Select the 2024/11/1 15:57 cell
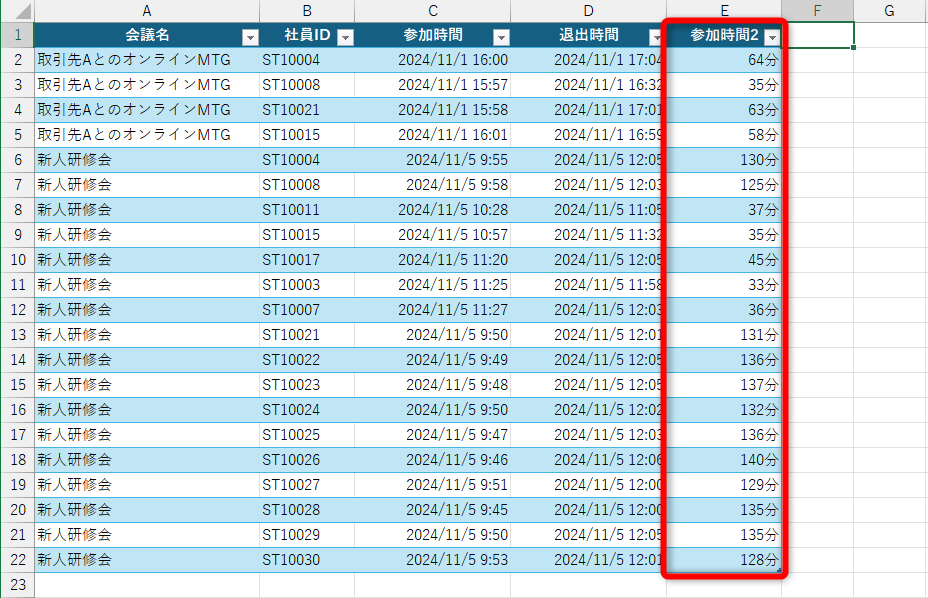 433,85
